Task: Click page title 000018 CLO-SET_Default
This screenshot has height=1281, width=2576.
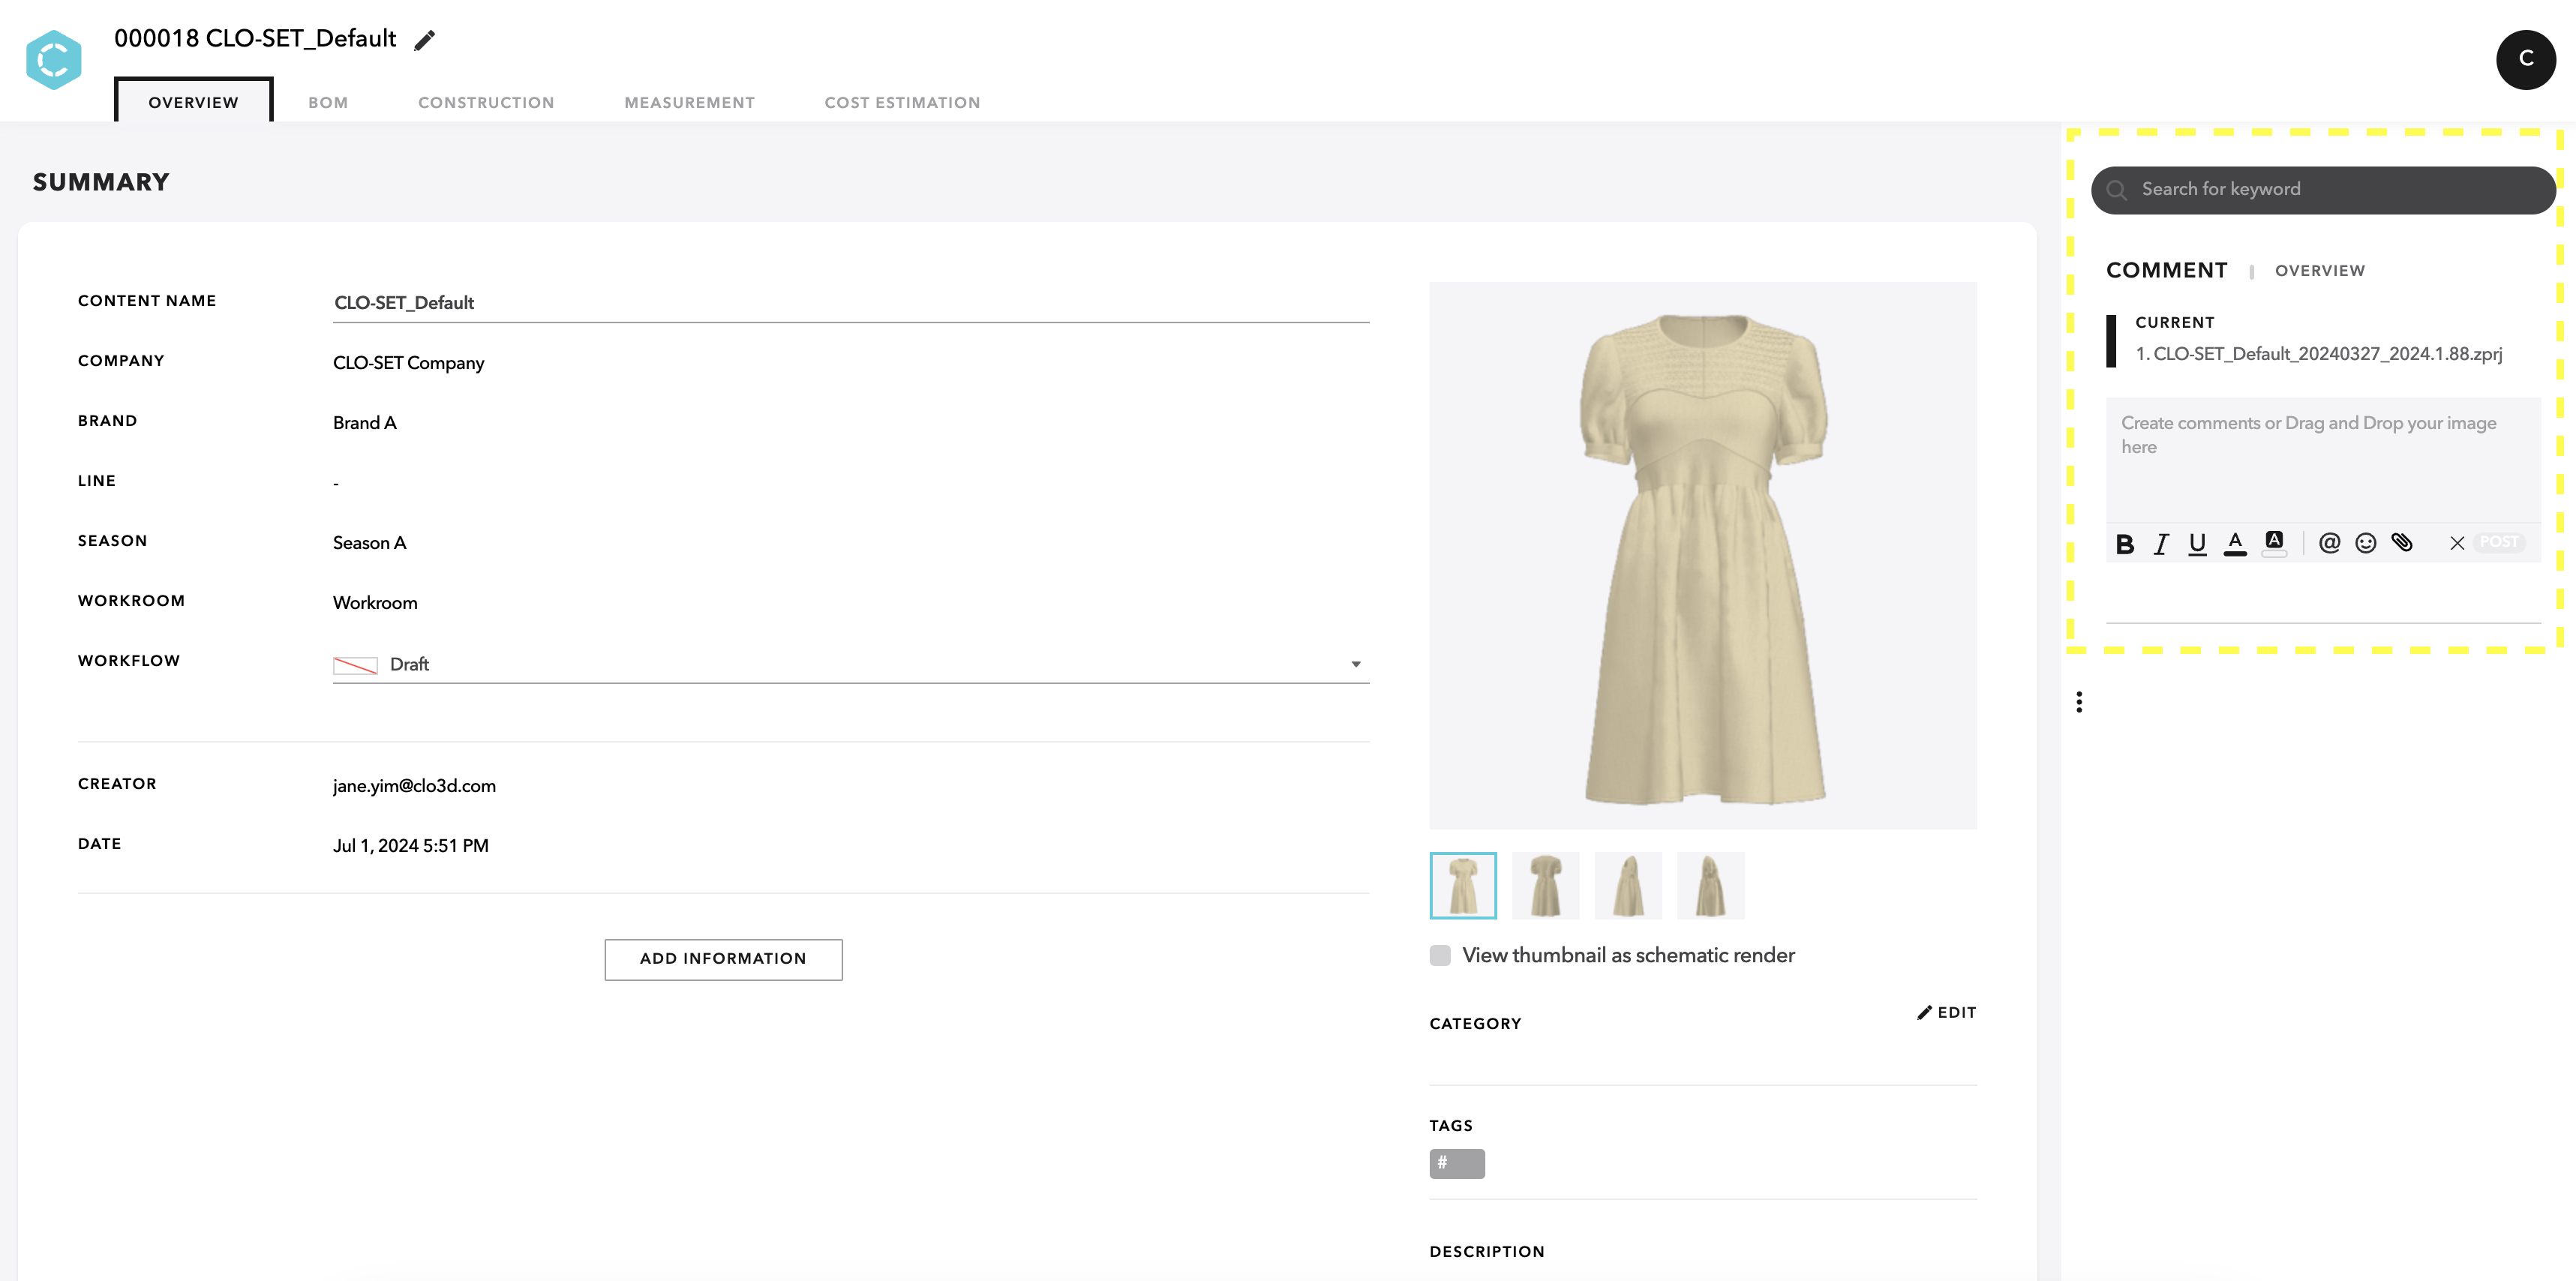Action: click(255, 39)
